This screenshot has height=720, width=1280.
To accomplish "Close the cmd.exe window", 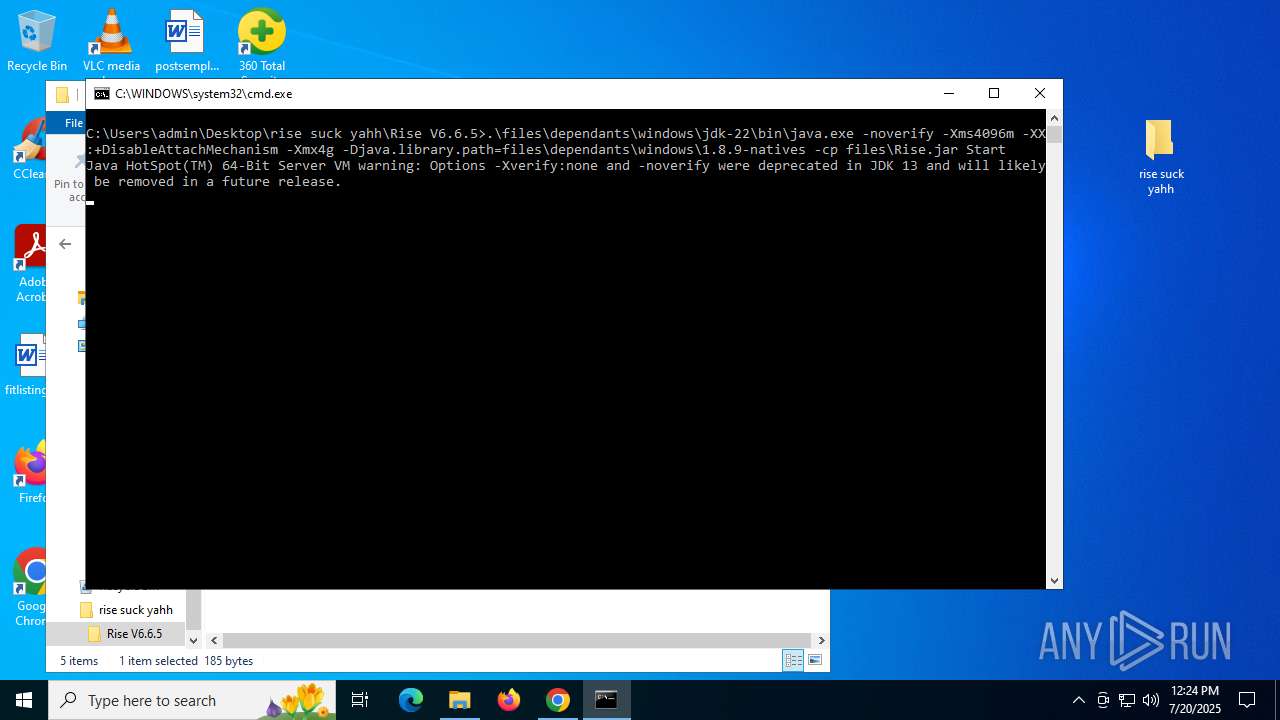I will coord(1040,94).
